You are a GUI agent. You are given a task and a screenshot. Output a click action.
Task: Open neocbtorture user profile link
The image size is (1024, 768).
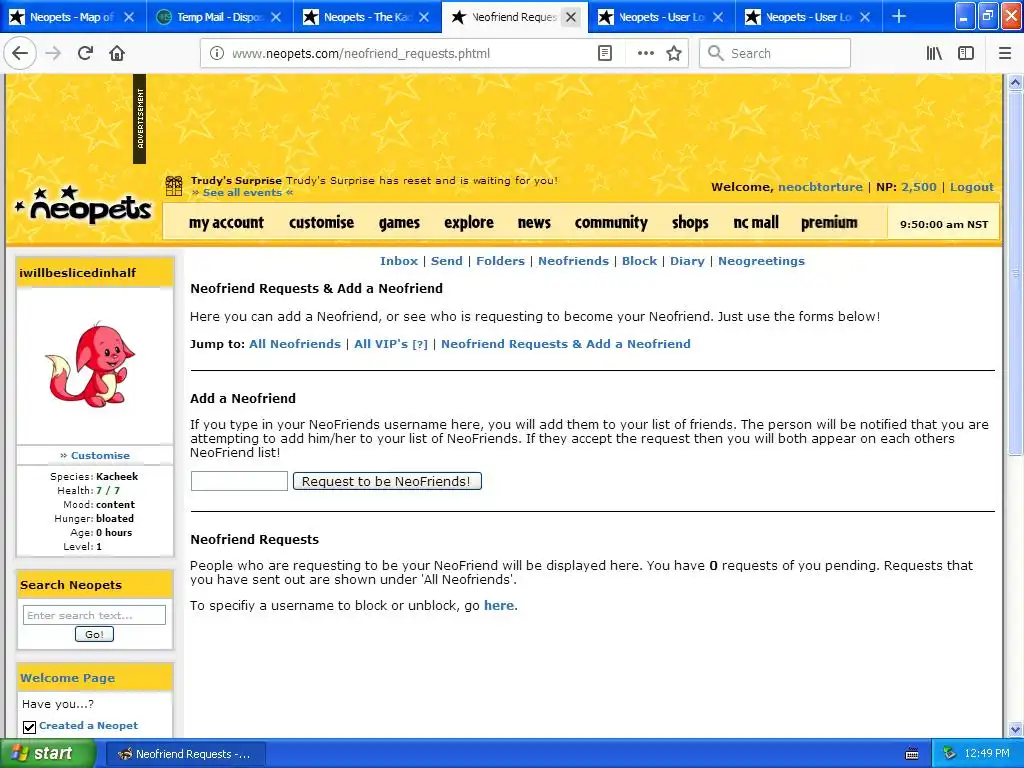pos(820,187)
